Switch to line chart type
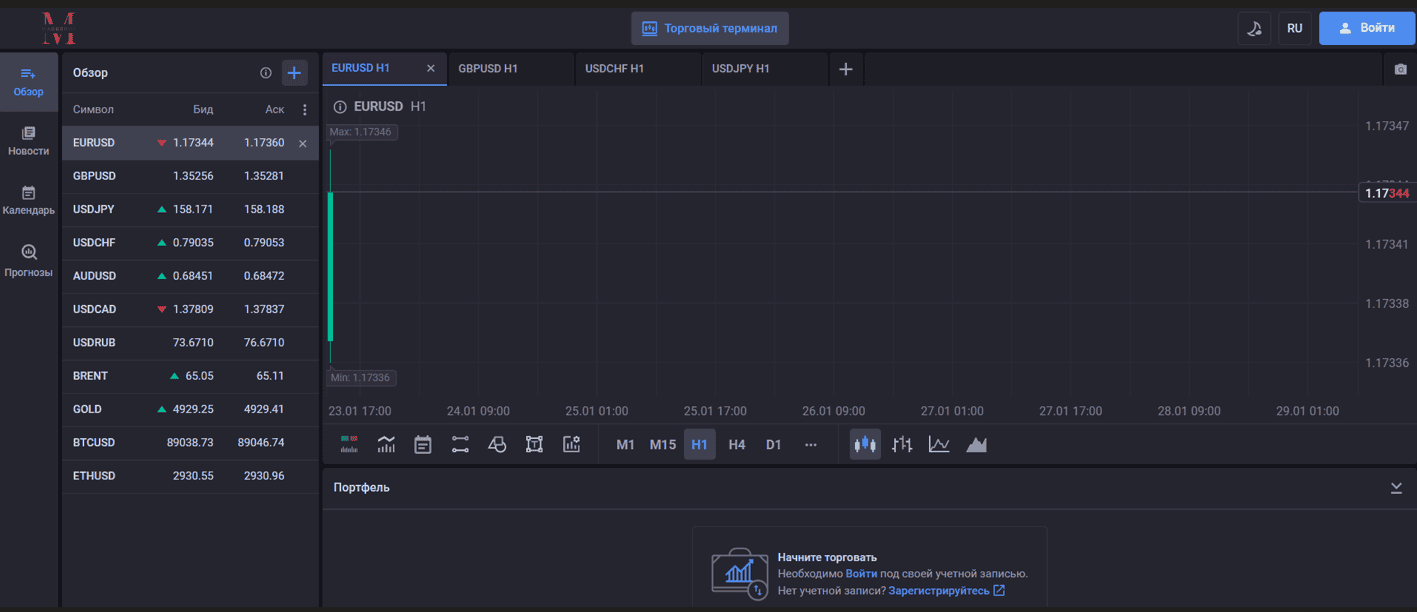 coord(939,445)
